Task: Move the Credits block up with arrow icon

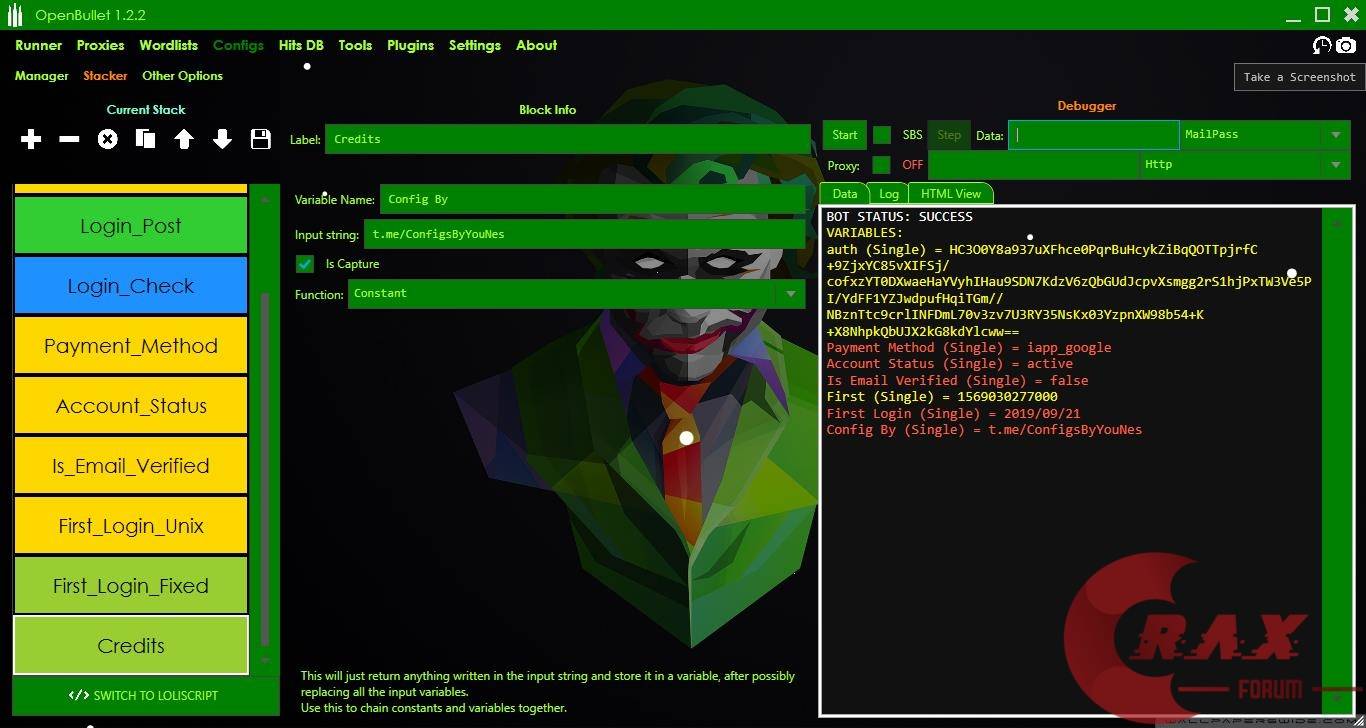Action: (184, 139)
